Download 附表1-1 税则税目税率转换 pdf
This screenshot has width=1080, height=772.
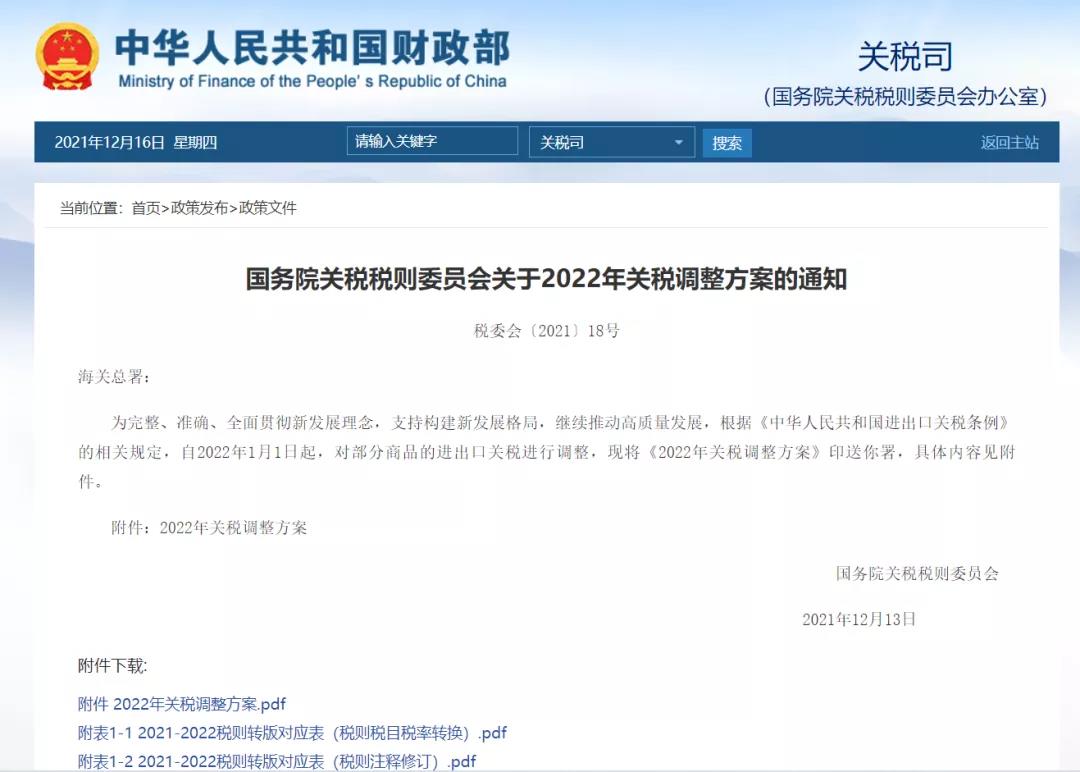(x=292, y=733)
